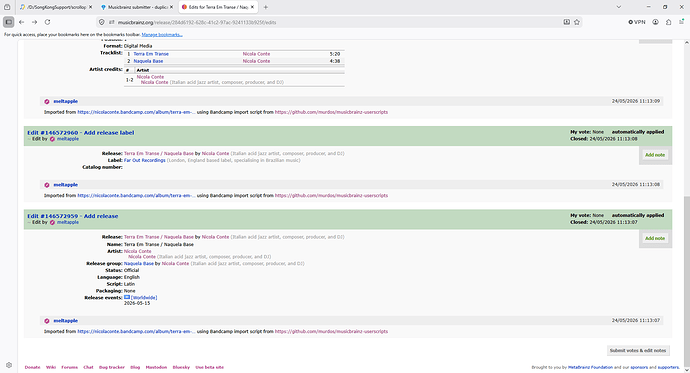
Task: Open the Firefox account icon
Action: pos(656,22)
